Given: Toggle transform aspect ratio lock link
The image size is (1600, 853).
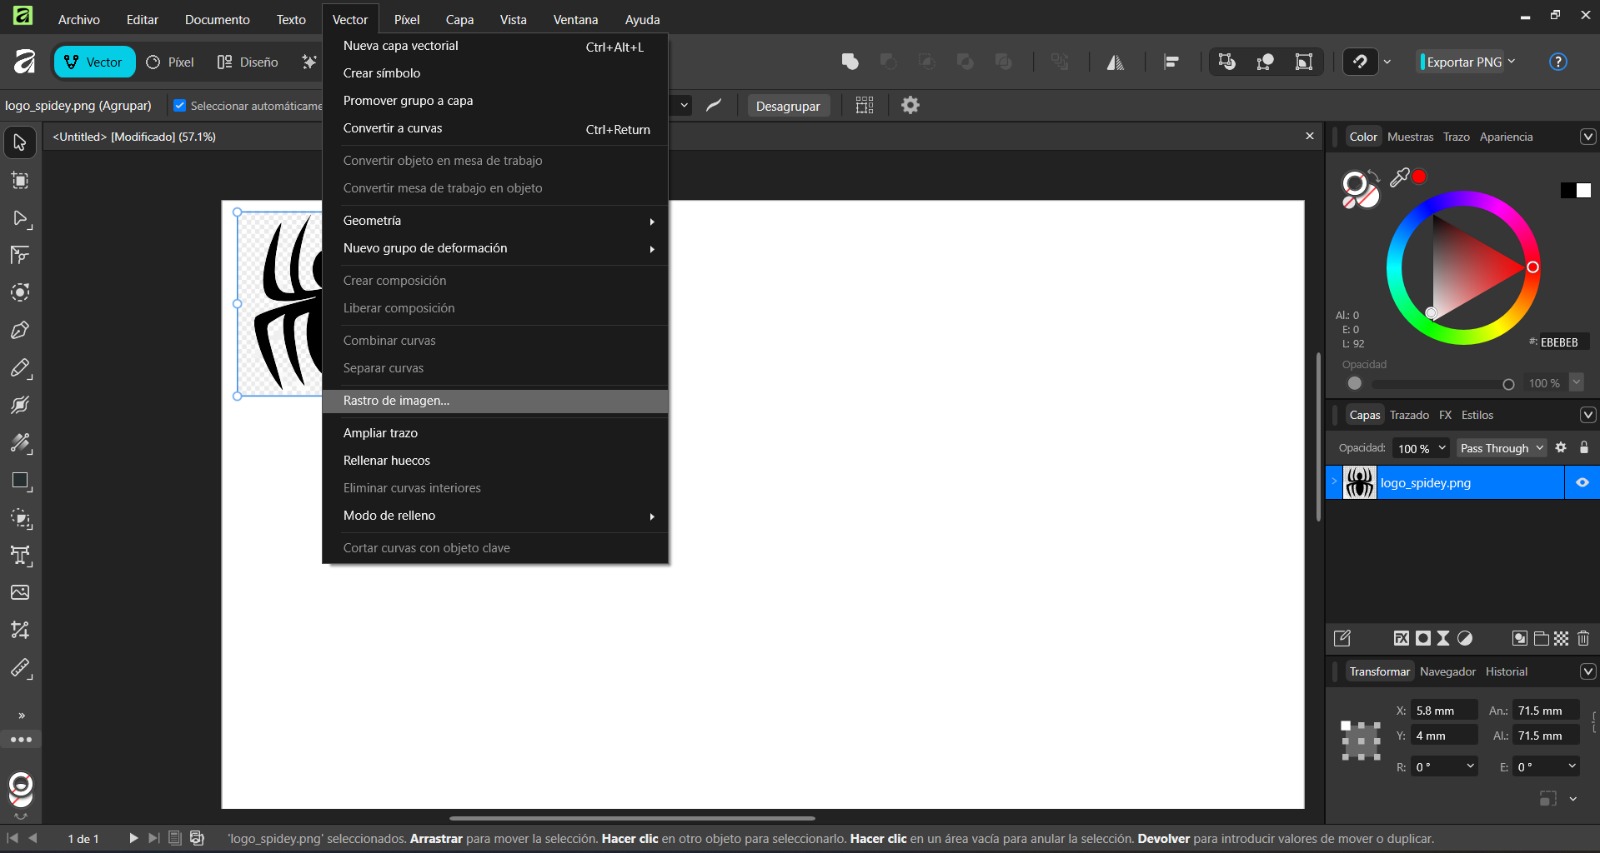Looking at the screenshot, I should pos(1594,723).
